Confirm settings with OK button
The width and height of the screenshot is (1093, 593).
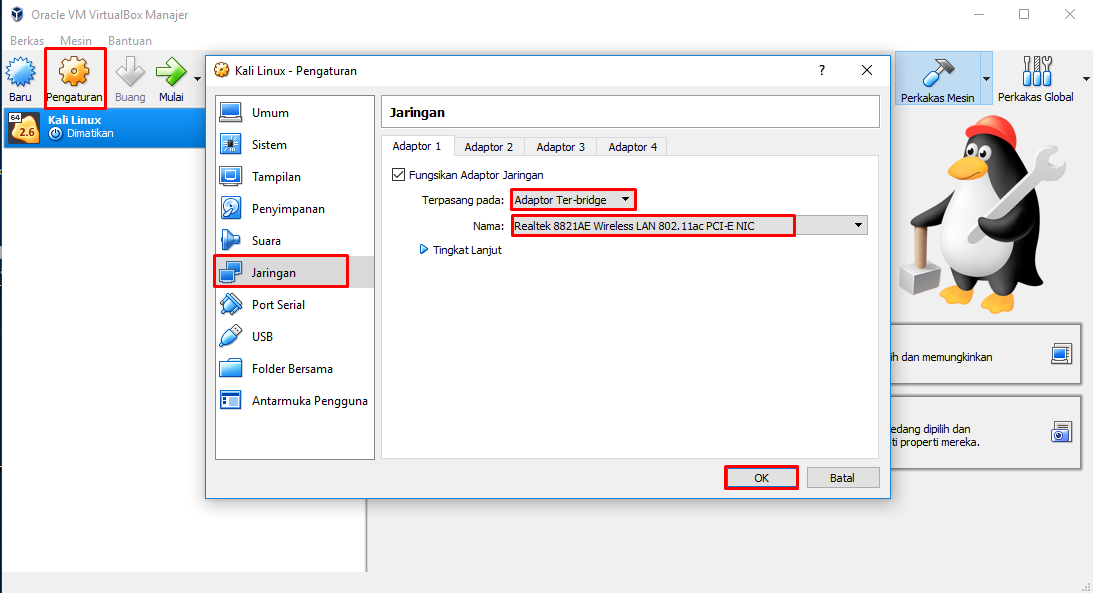[x=761, y=478]
